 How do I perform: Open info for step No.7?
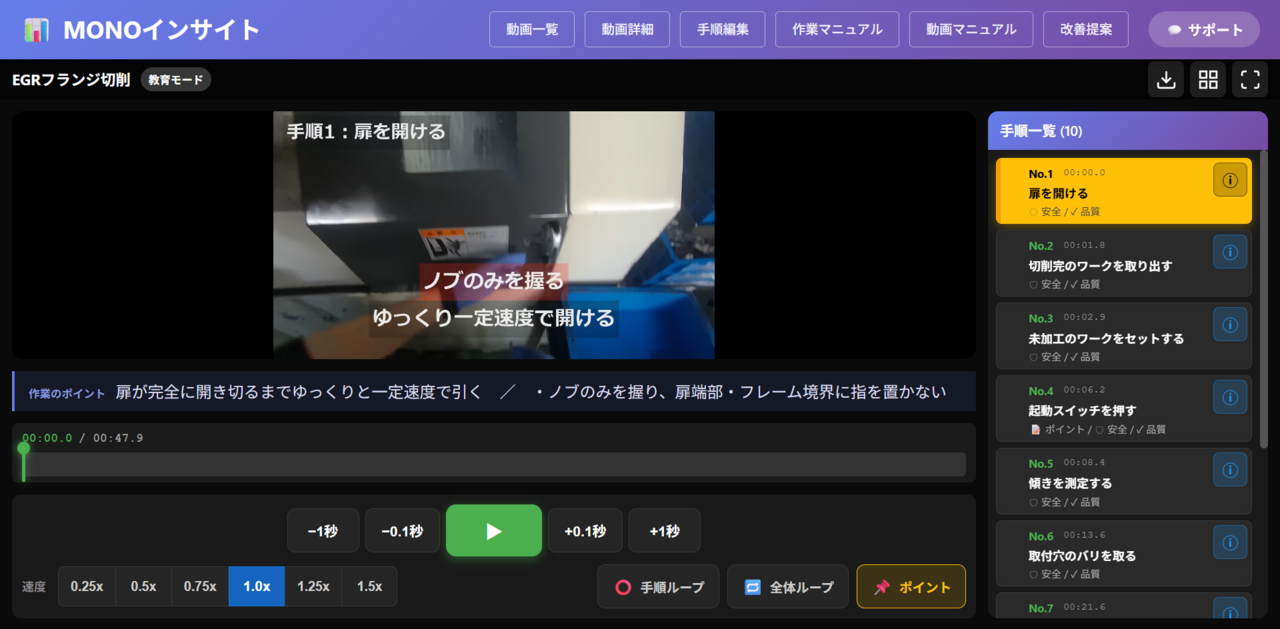(1230, 609)
